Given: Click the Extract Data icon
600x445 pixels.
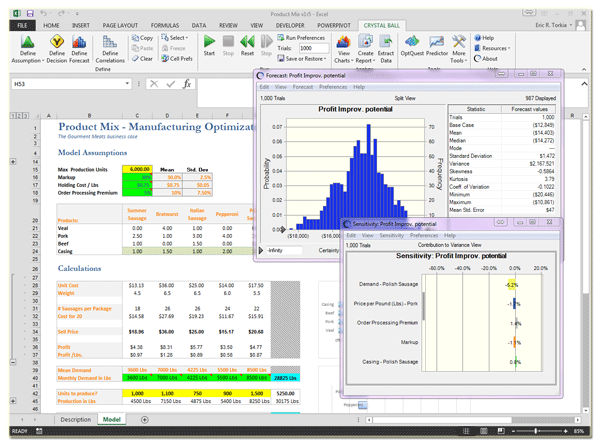Looking at the screenshot, I should tap(386, 41).
